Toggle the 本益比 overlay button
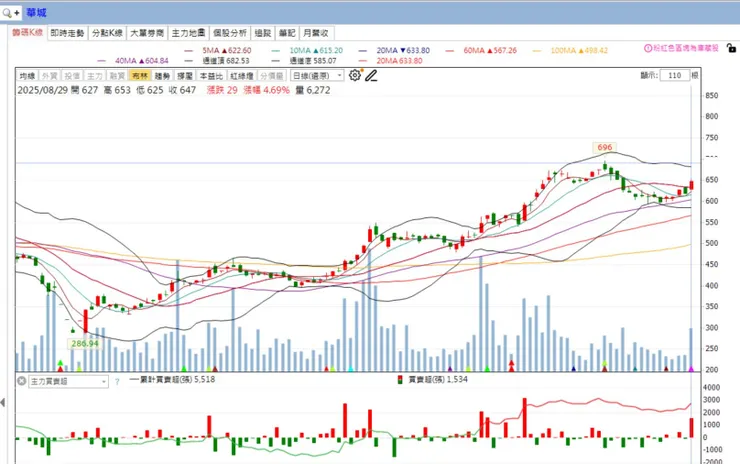The height and width of the screenshot is (464, 740). pos(211,76)
